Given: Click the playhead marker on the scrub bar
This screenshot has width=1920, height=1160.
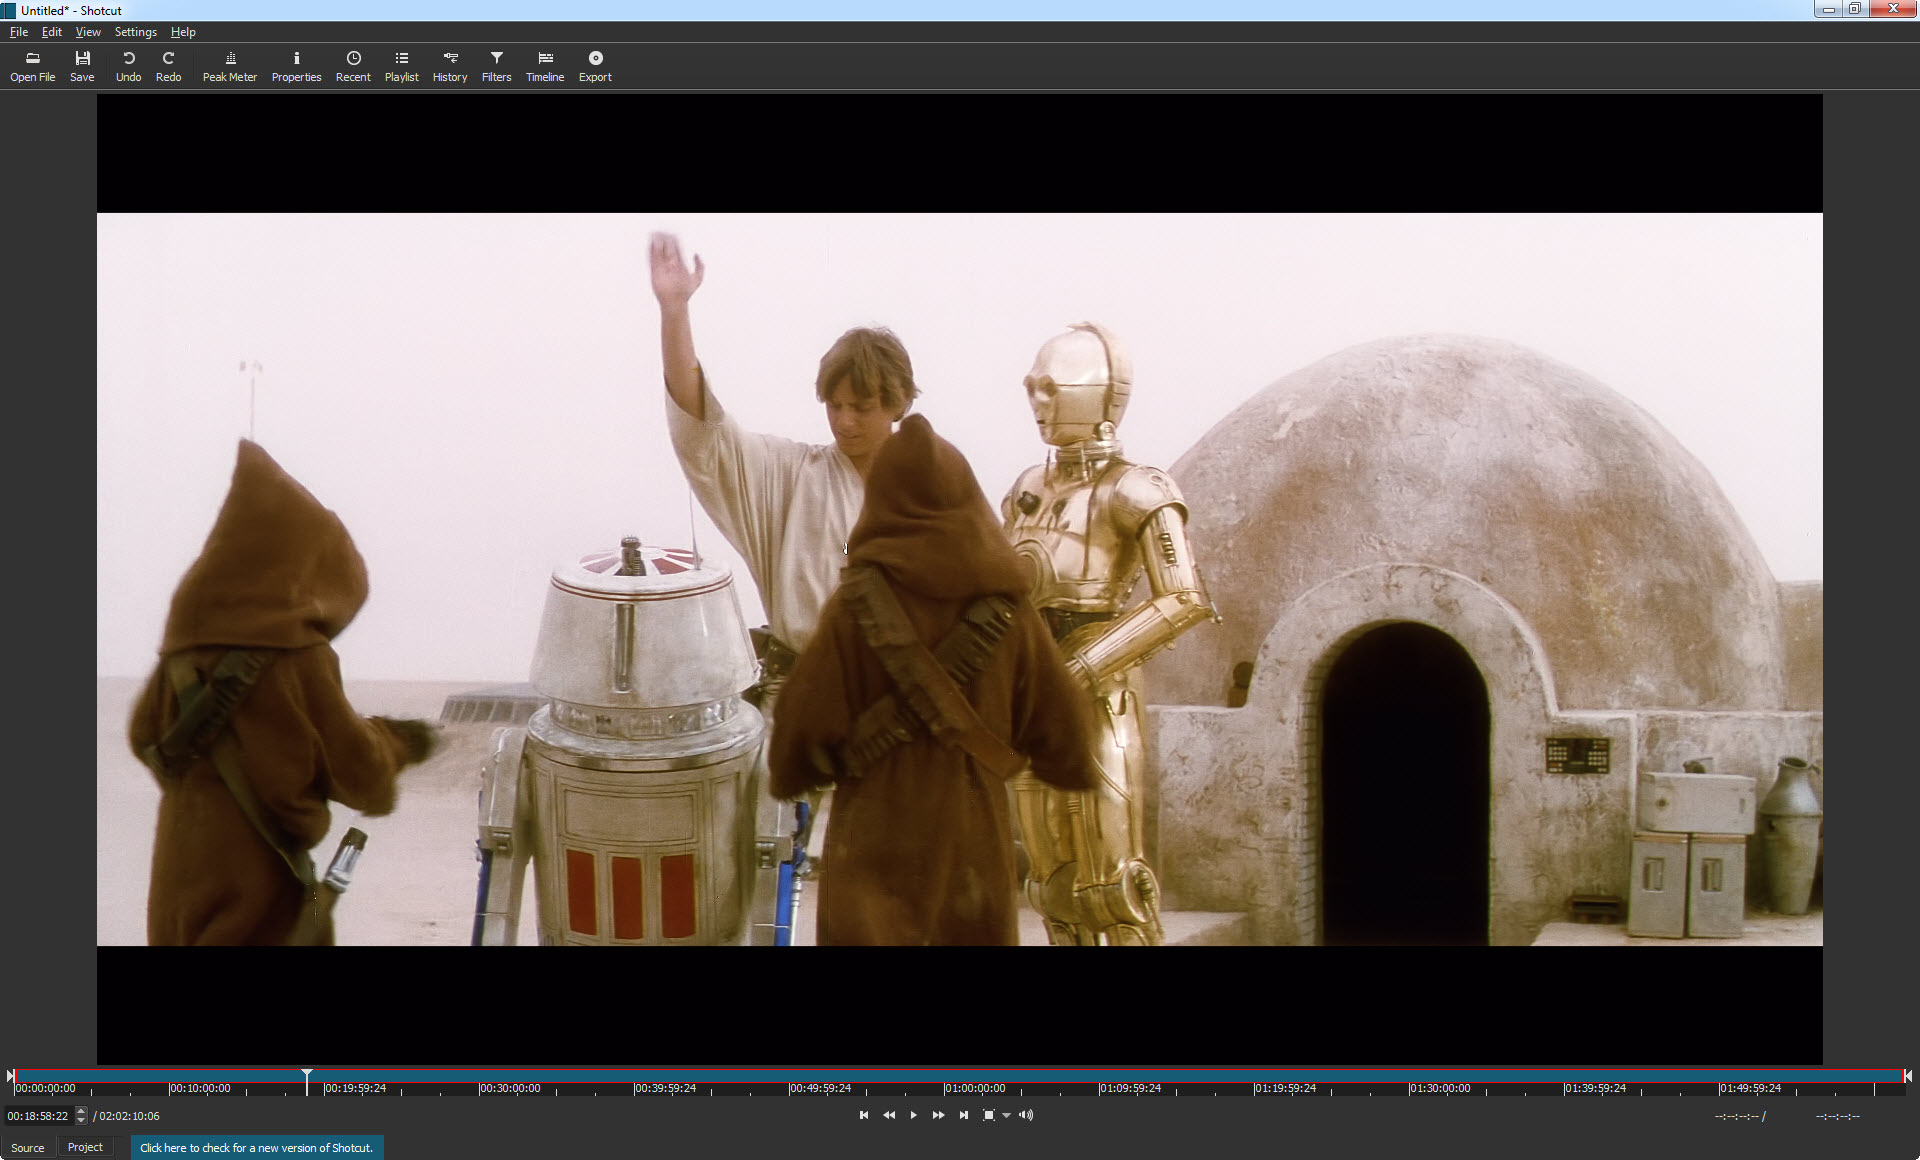Looking at the screenshot, I should (x=307, y=1075).
